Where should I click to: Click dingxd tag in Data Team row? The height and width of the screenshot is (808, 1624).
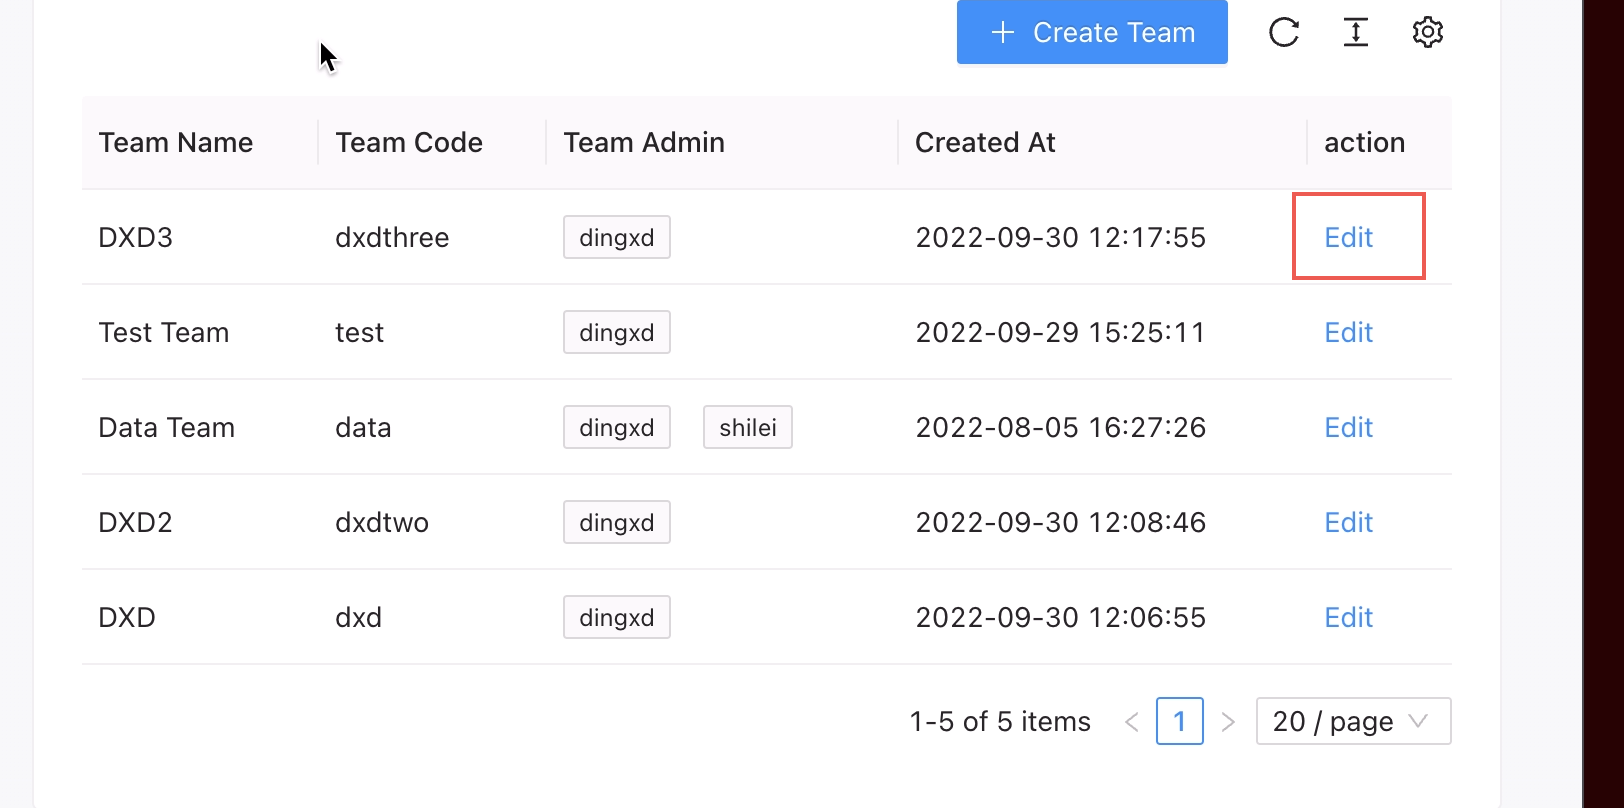pyautogui.click(x=617, y=428)
